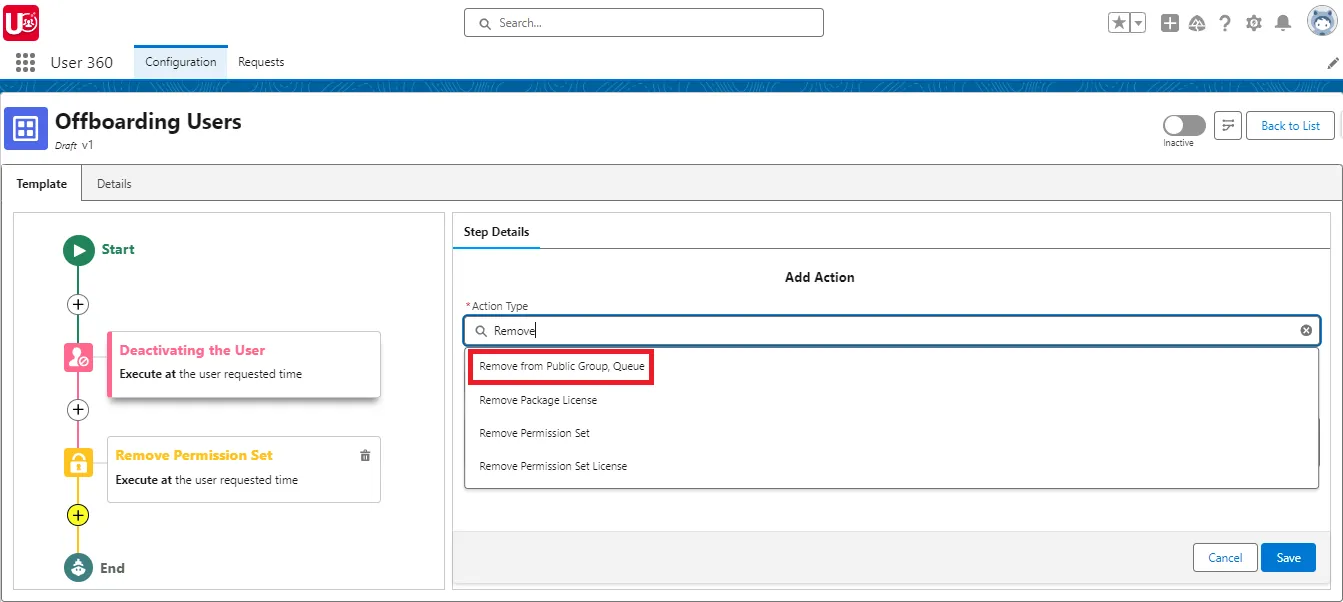Open the Requests tab
1343x602 pixels.
tap(260, 62)
